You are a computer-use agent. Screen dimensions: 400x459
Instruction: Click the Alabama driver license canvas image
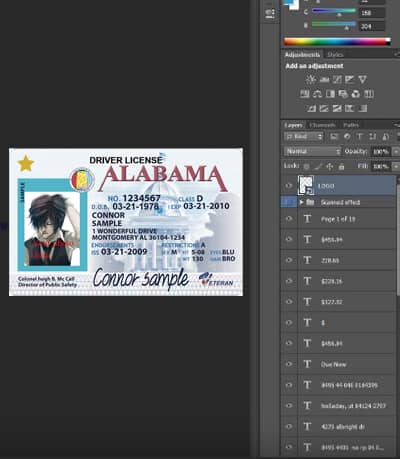click(126, 222)
